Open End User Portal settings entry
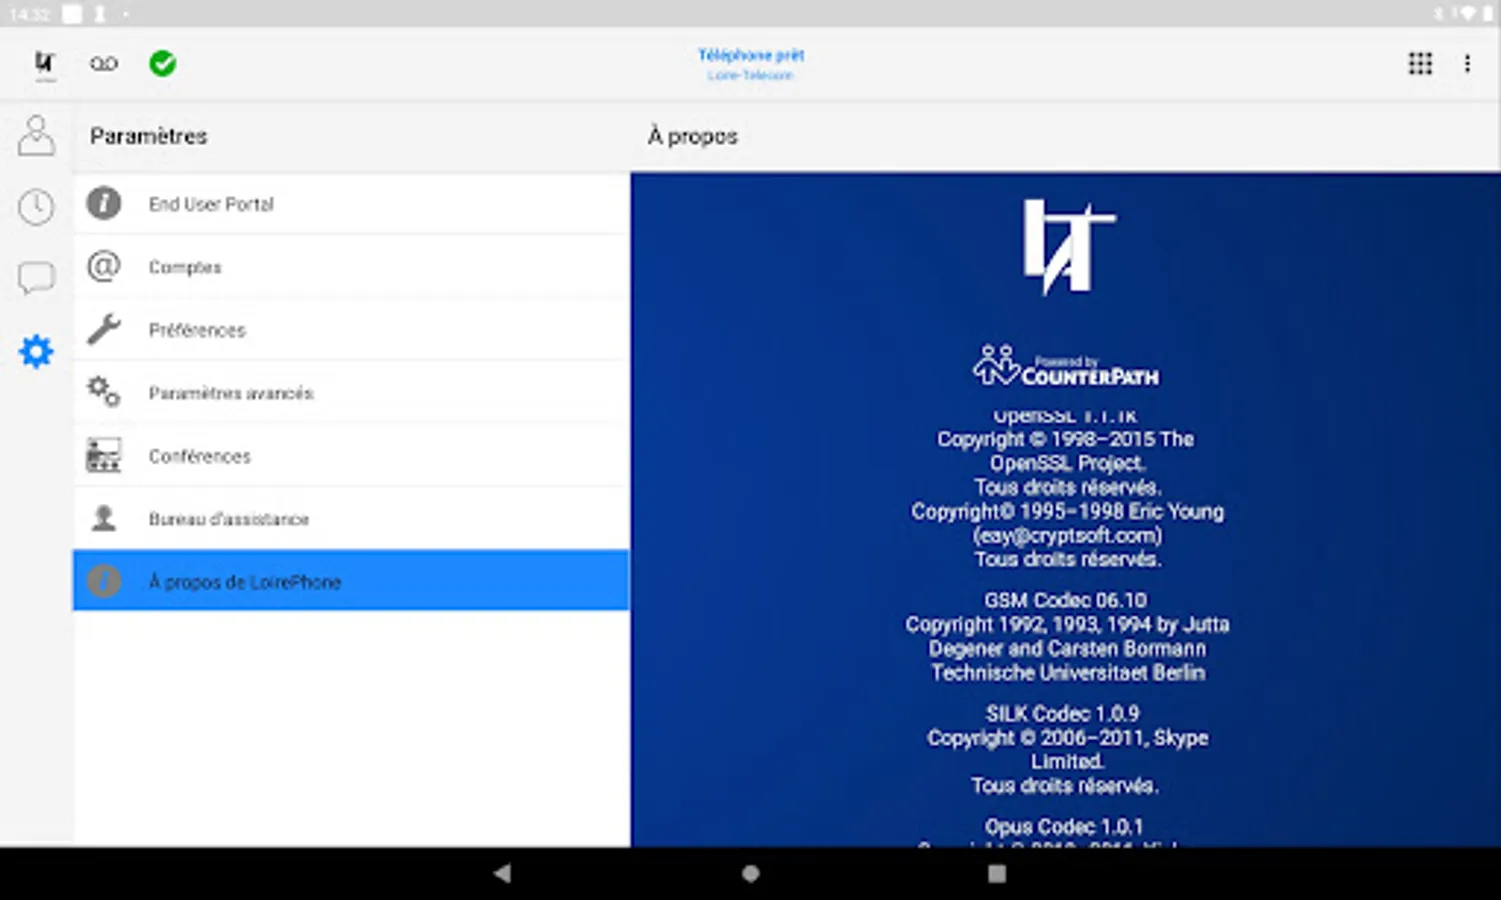The width and height of the screenshot is (1501, 900). tap(351, 204)
